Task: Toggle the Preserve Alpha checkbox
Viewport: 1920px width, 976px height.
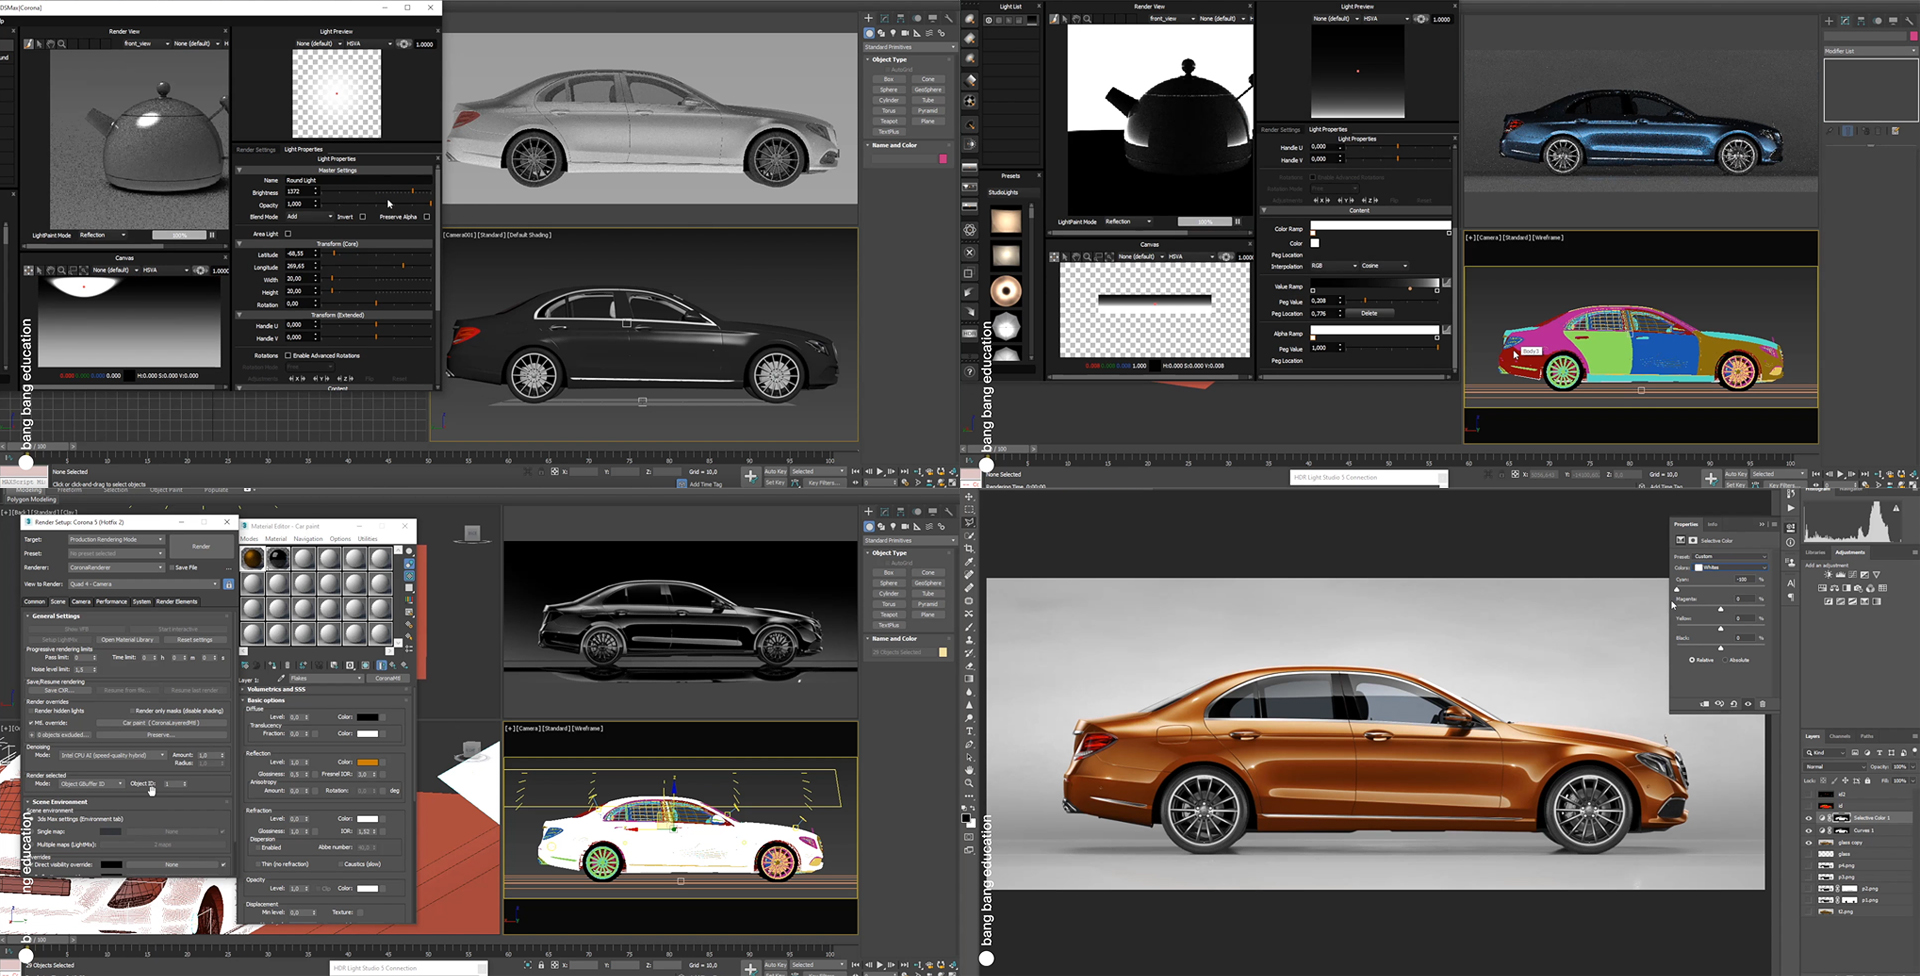Action: (x=427, y=216)
